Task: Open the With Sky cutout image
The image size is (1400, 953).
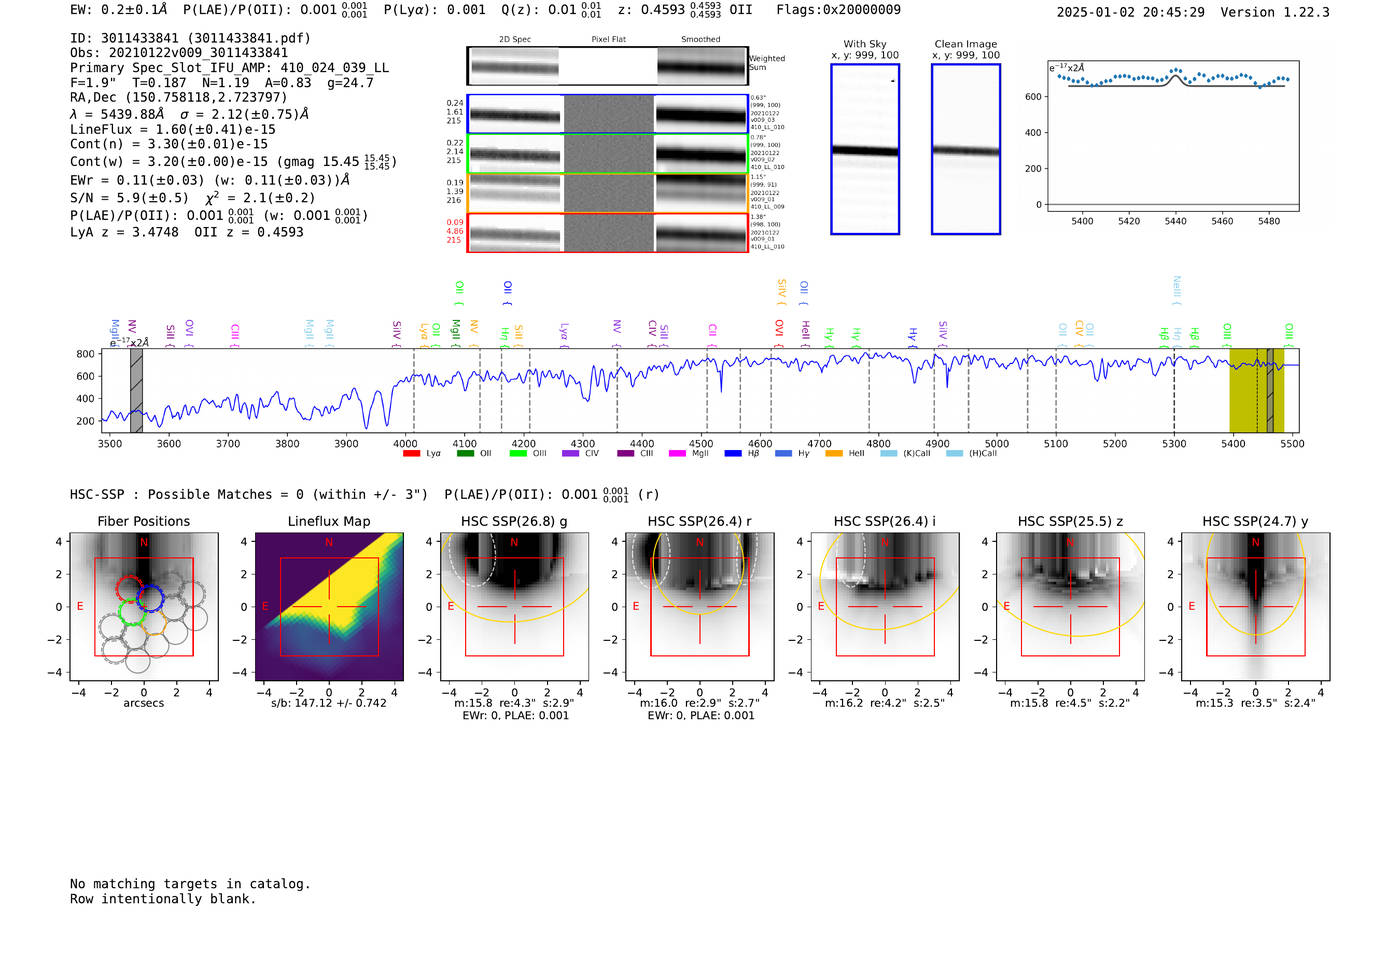Action: 865,149
